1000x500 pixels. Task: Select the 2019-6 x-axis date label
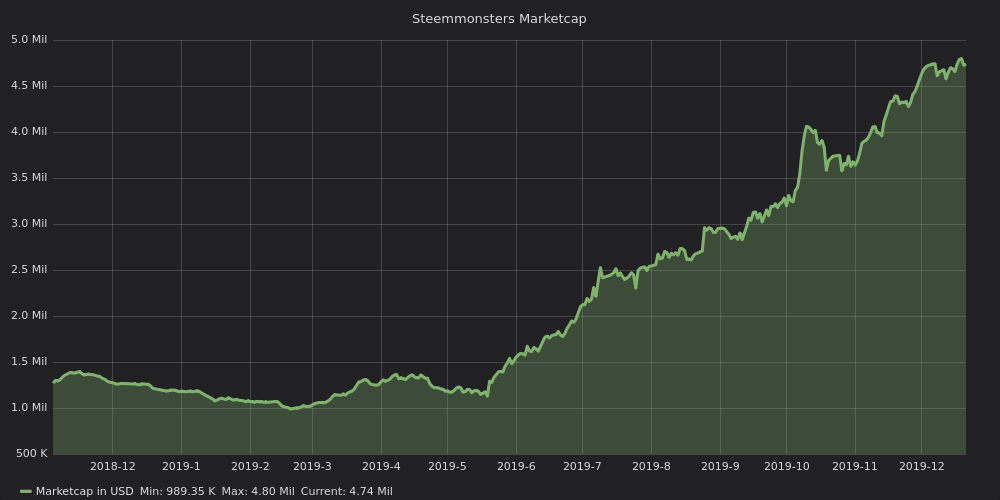(516, 466)
